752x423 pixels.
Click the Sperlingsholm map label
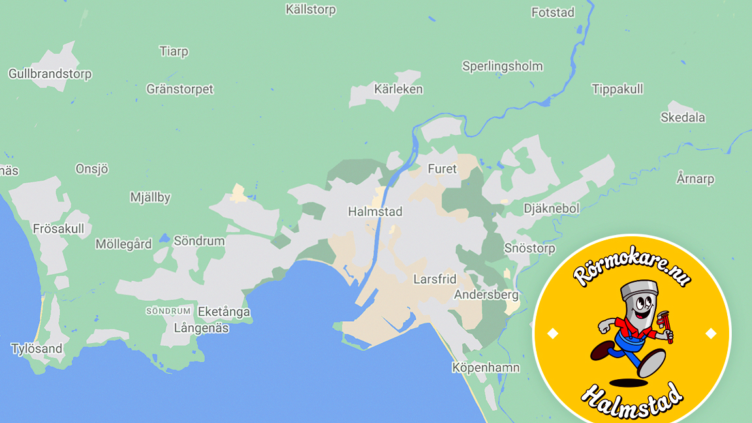(x=503, y=66)
